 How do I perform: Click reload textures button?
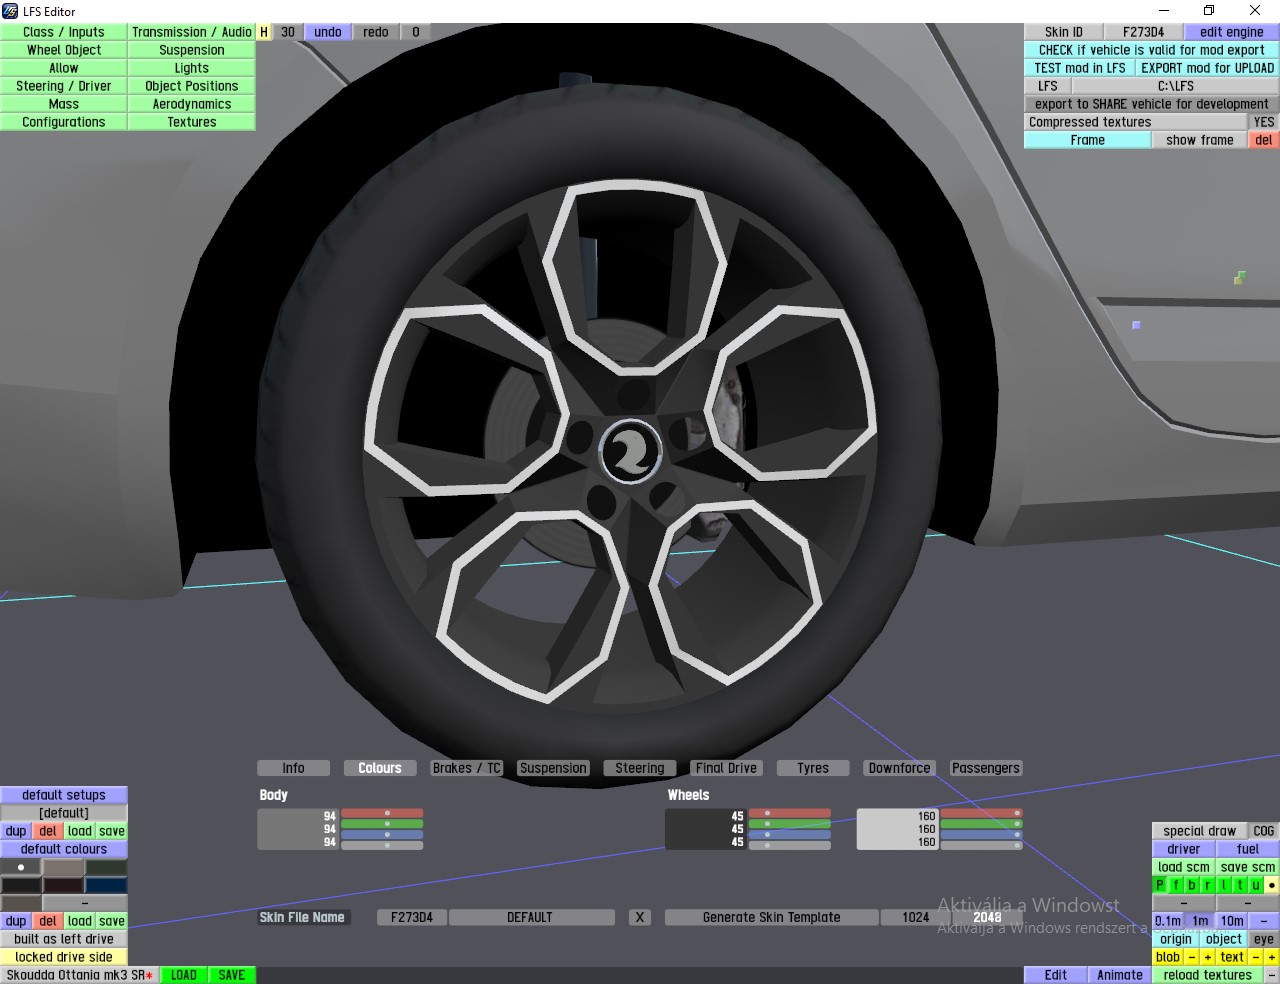click(x=1208, y=975)
